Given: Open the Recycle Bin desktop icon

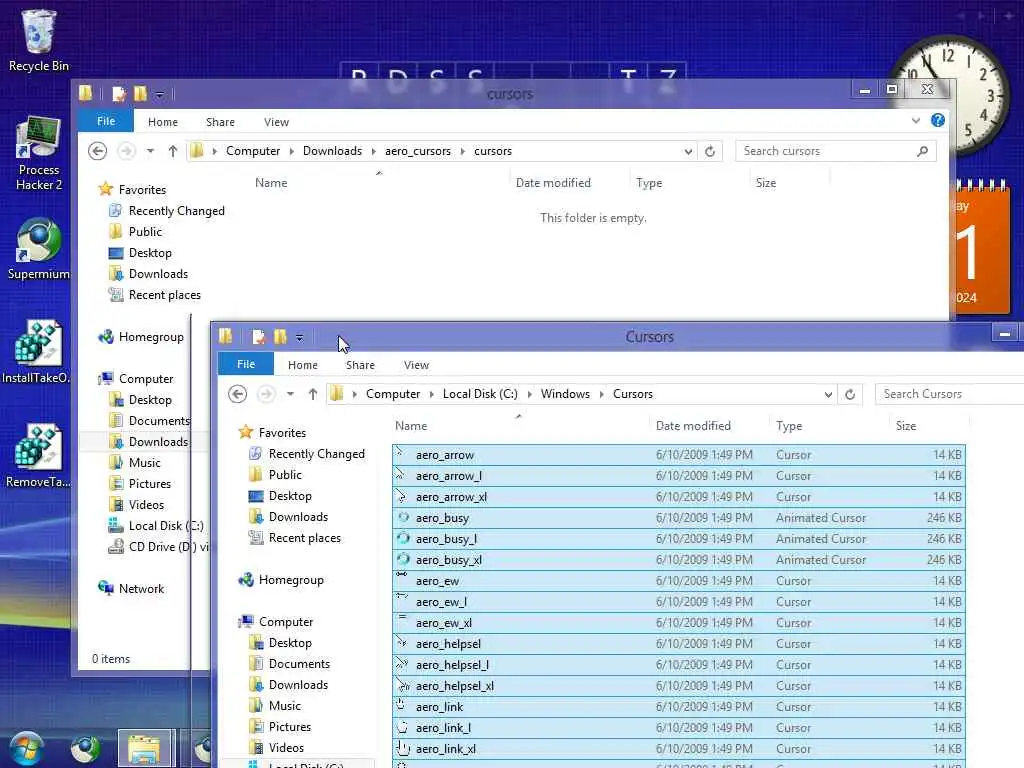Looking at the screenshot, I should (38, 40).
